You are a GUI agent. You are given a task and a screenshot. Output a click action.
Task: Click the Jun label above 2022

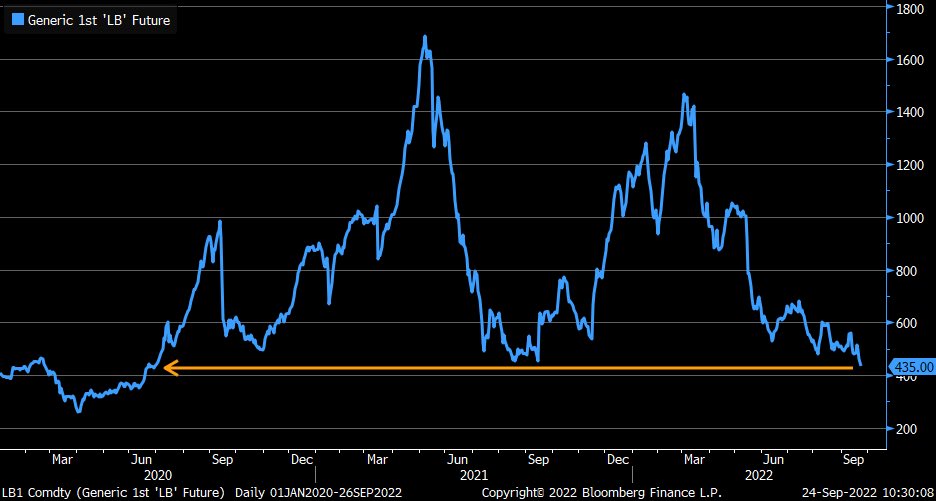pyautogui.click(x=774, y=460)
